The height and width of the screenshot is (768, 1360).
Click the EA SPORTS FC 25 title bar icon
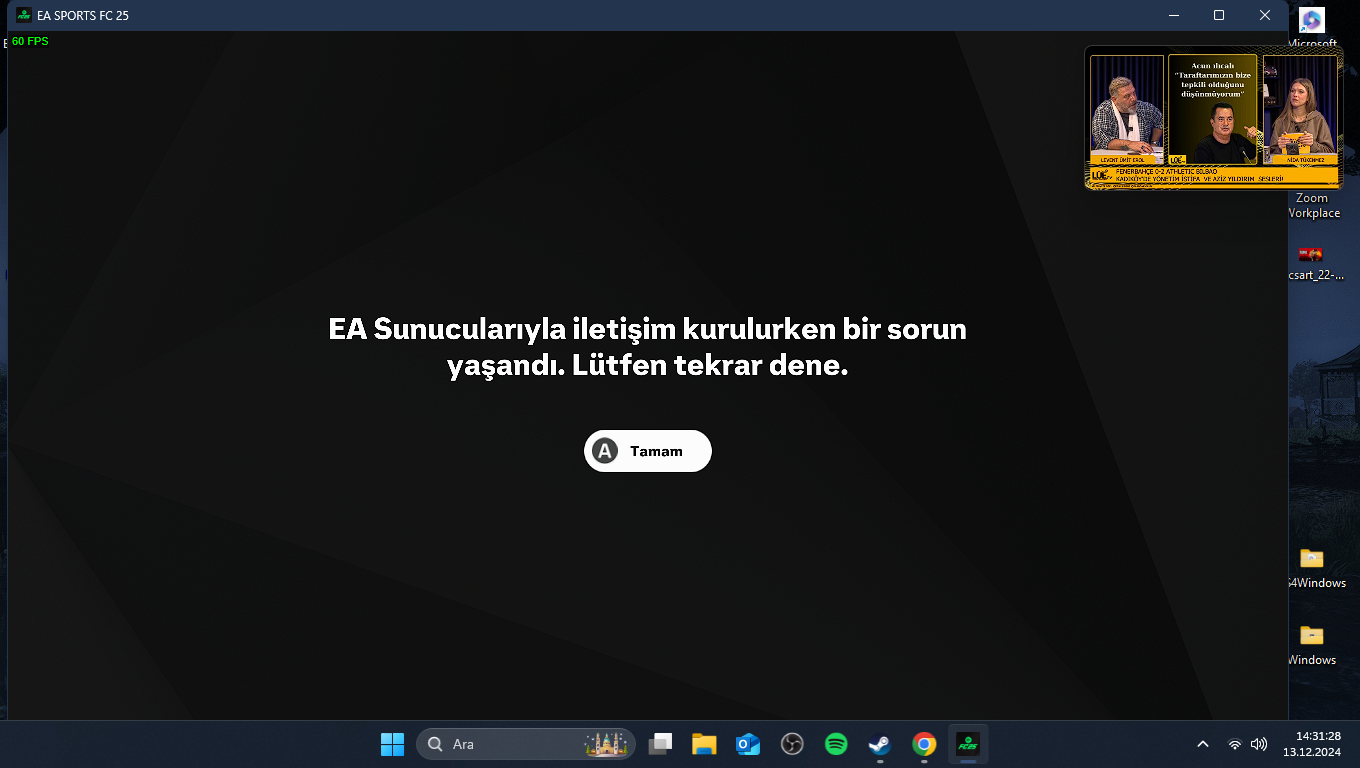point(24,15)
